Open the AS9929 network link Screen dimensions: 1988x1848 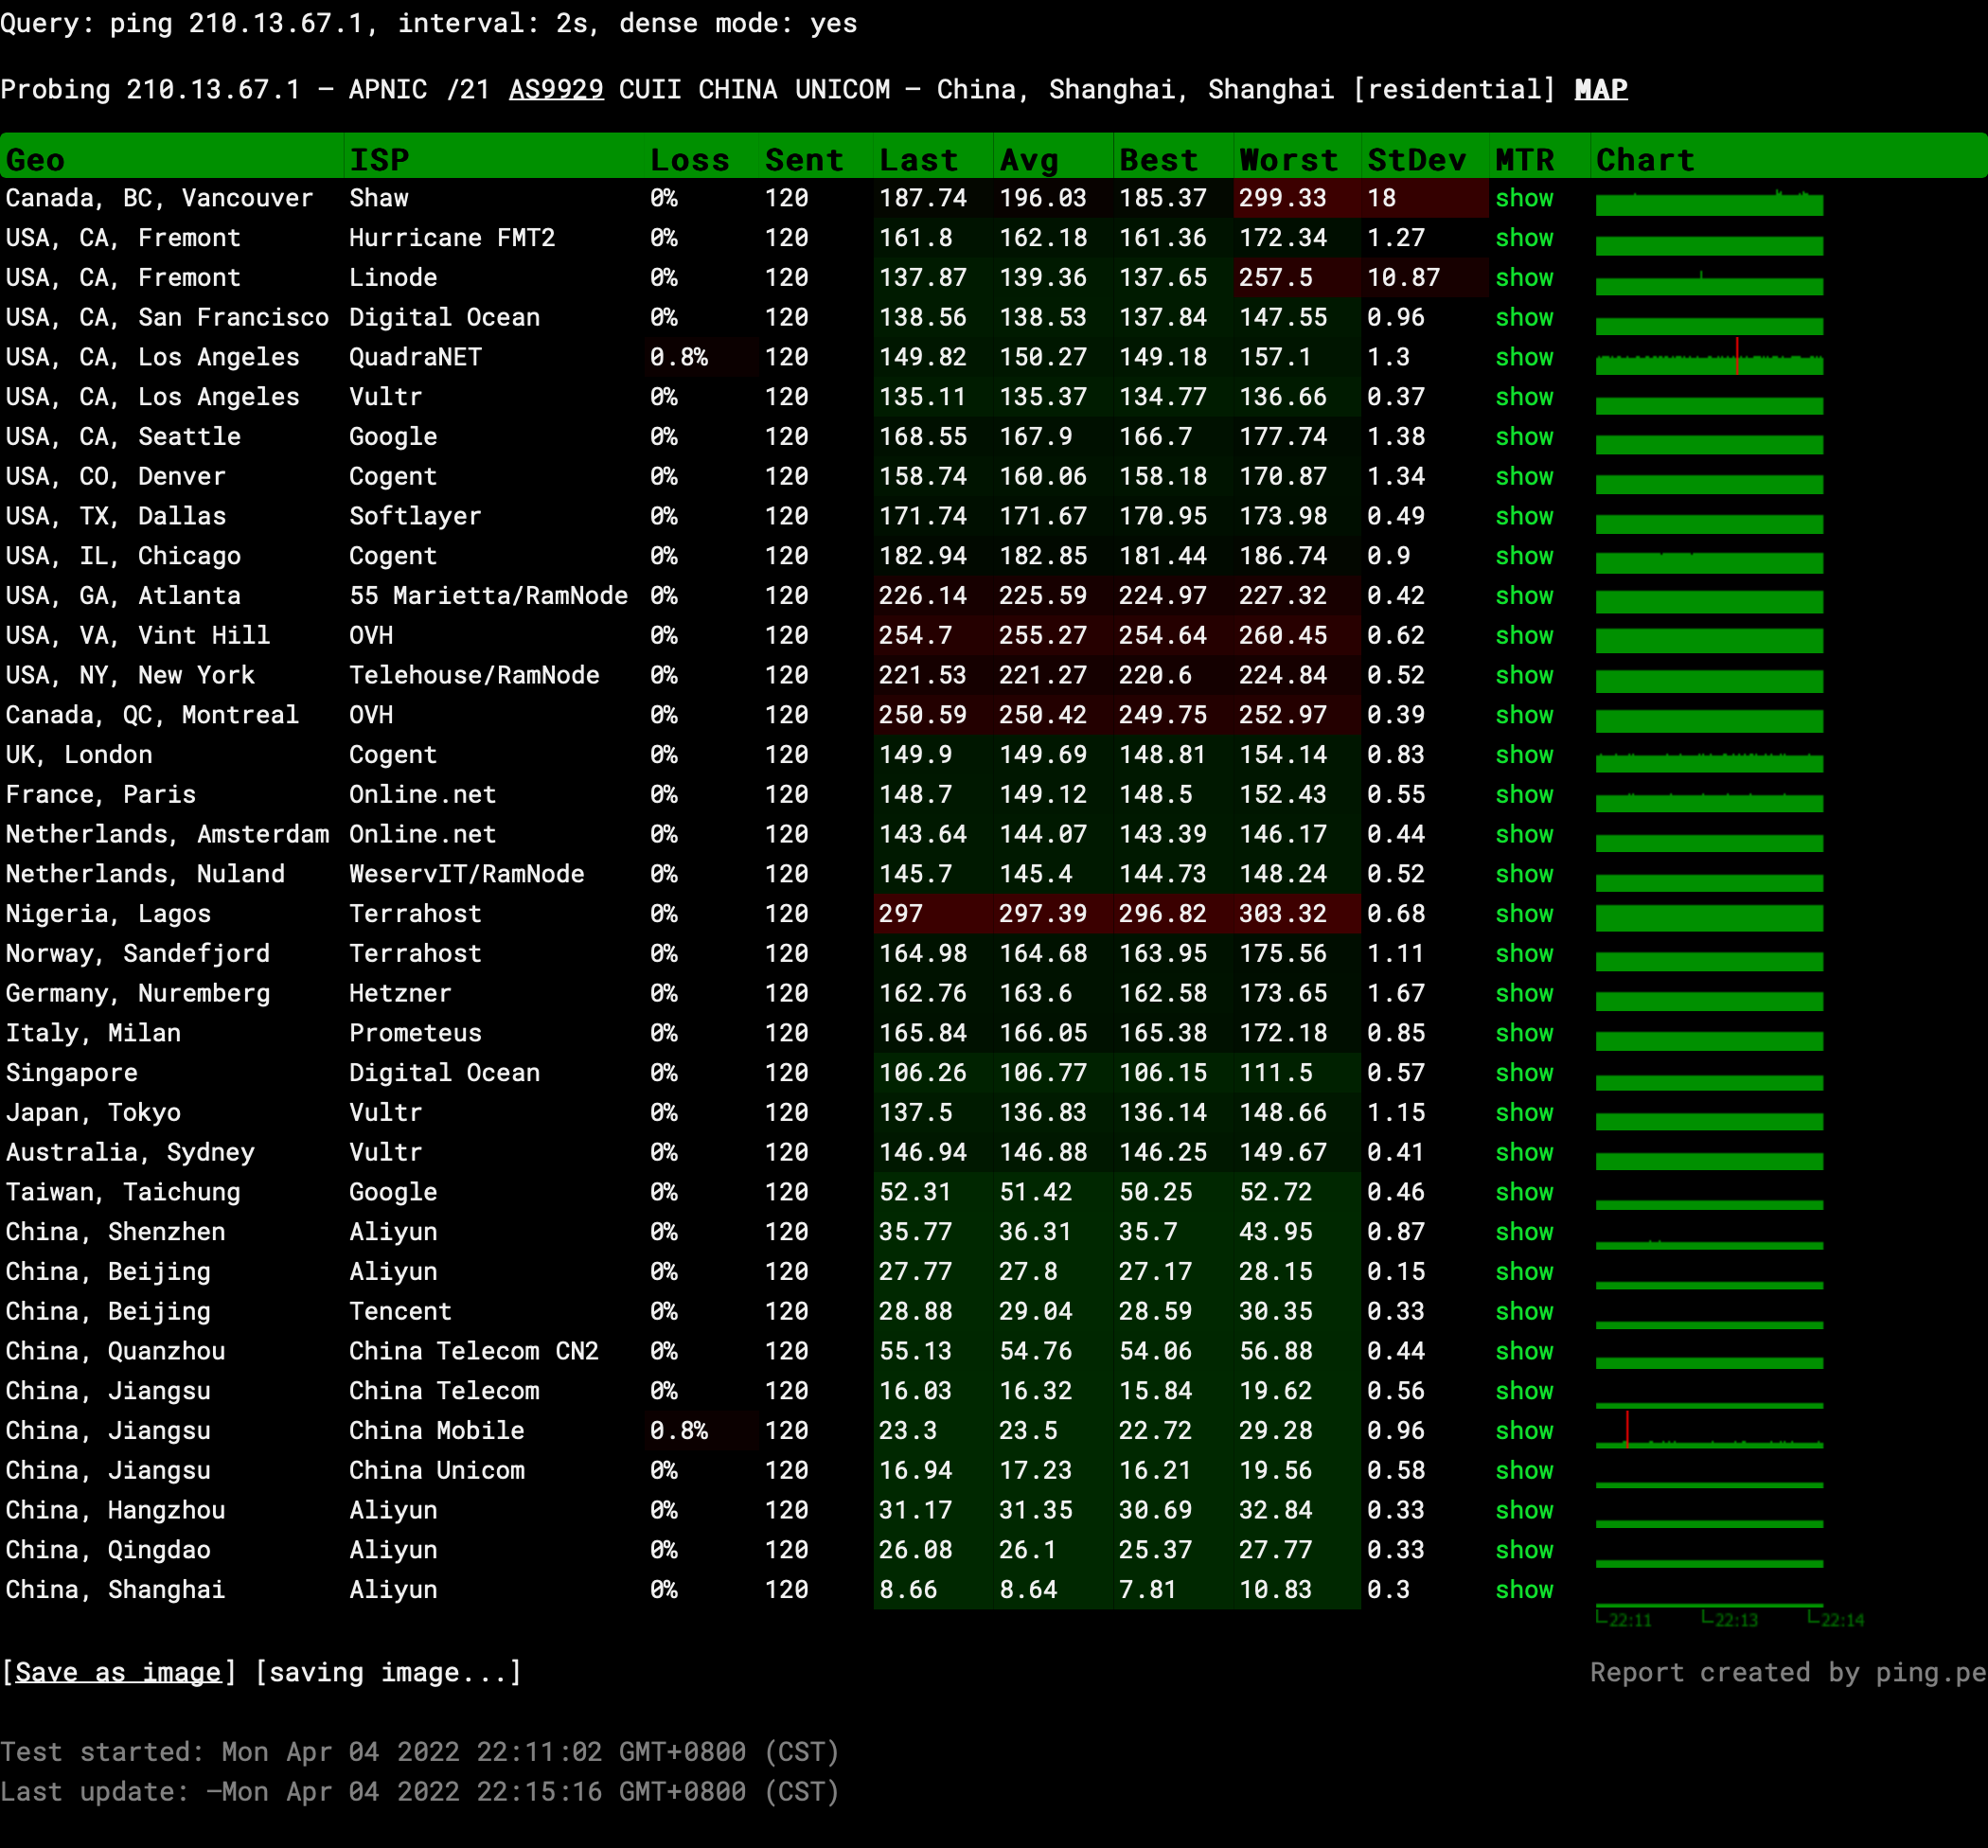556,89
